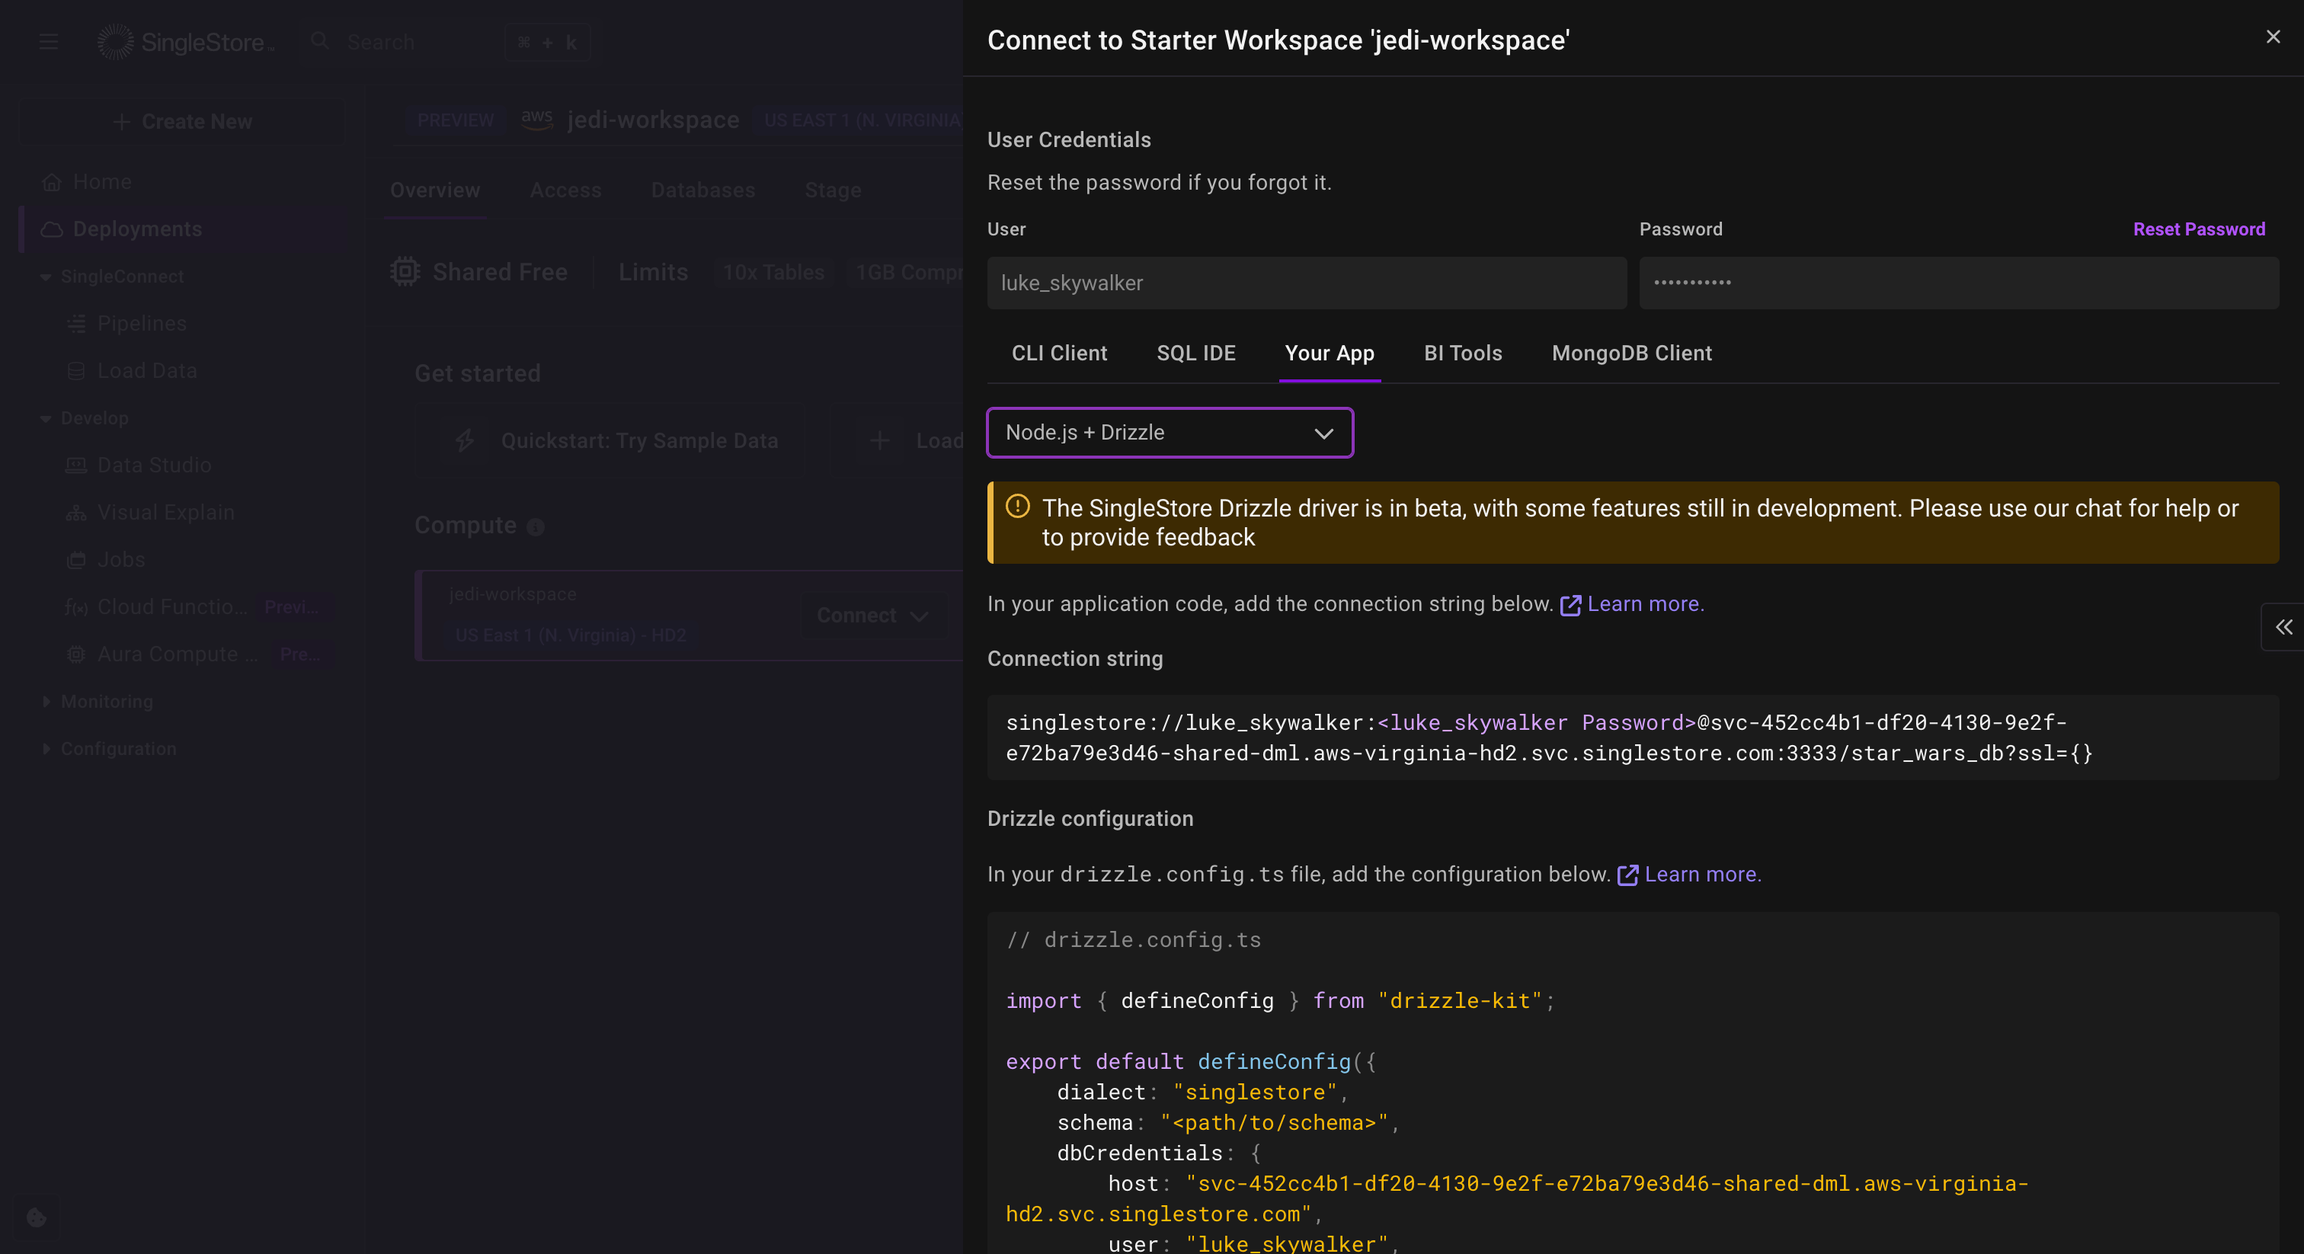
Task: Open the Node.js + Drizzle framework dropdown
Action: coord(1169,432)
